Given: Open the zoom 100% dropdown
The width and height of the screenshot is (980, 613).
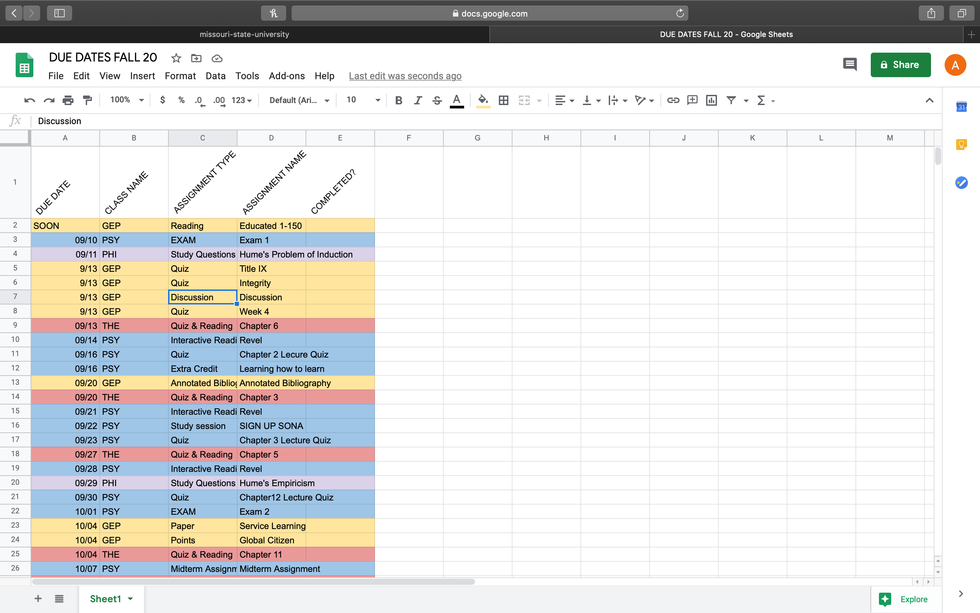Looking at the screenshot, I should pos(126,100).
